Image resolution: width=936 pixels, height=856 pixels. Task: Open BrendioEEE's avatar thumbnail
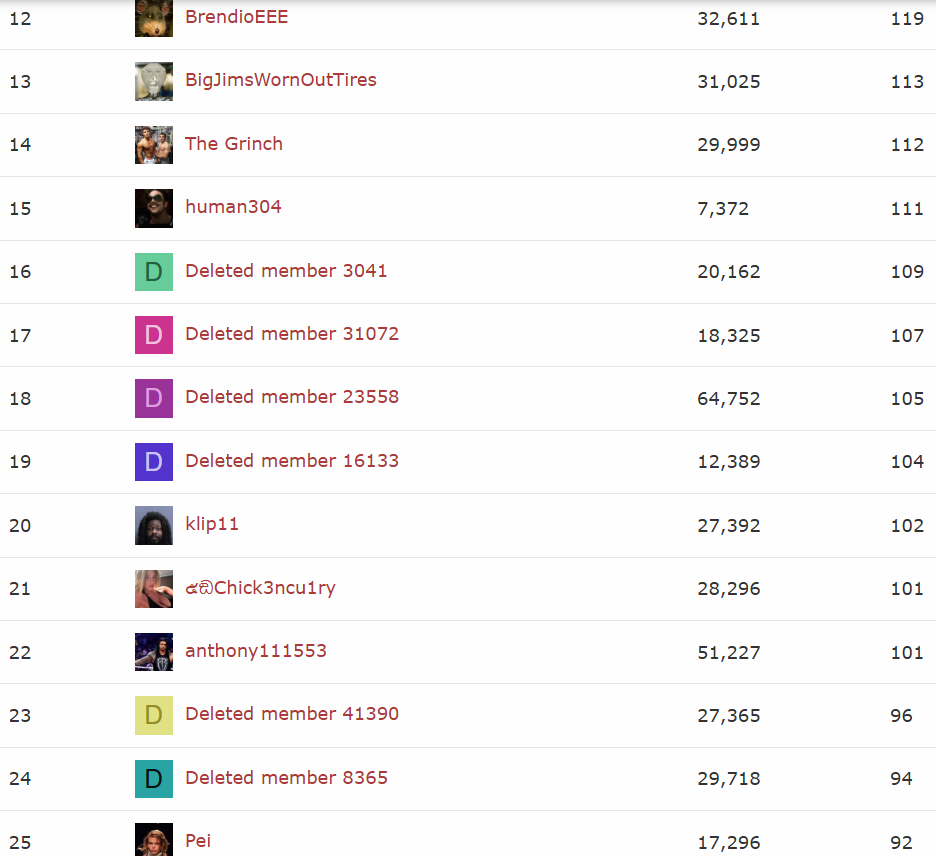153,19
